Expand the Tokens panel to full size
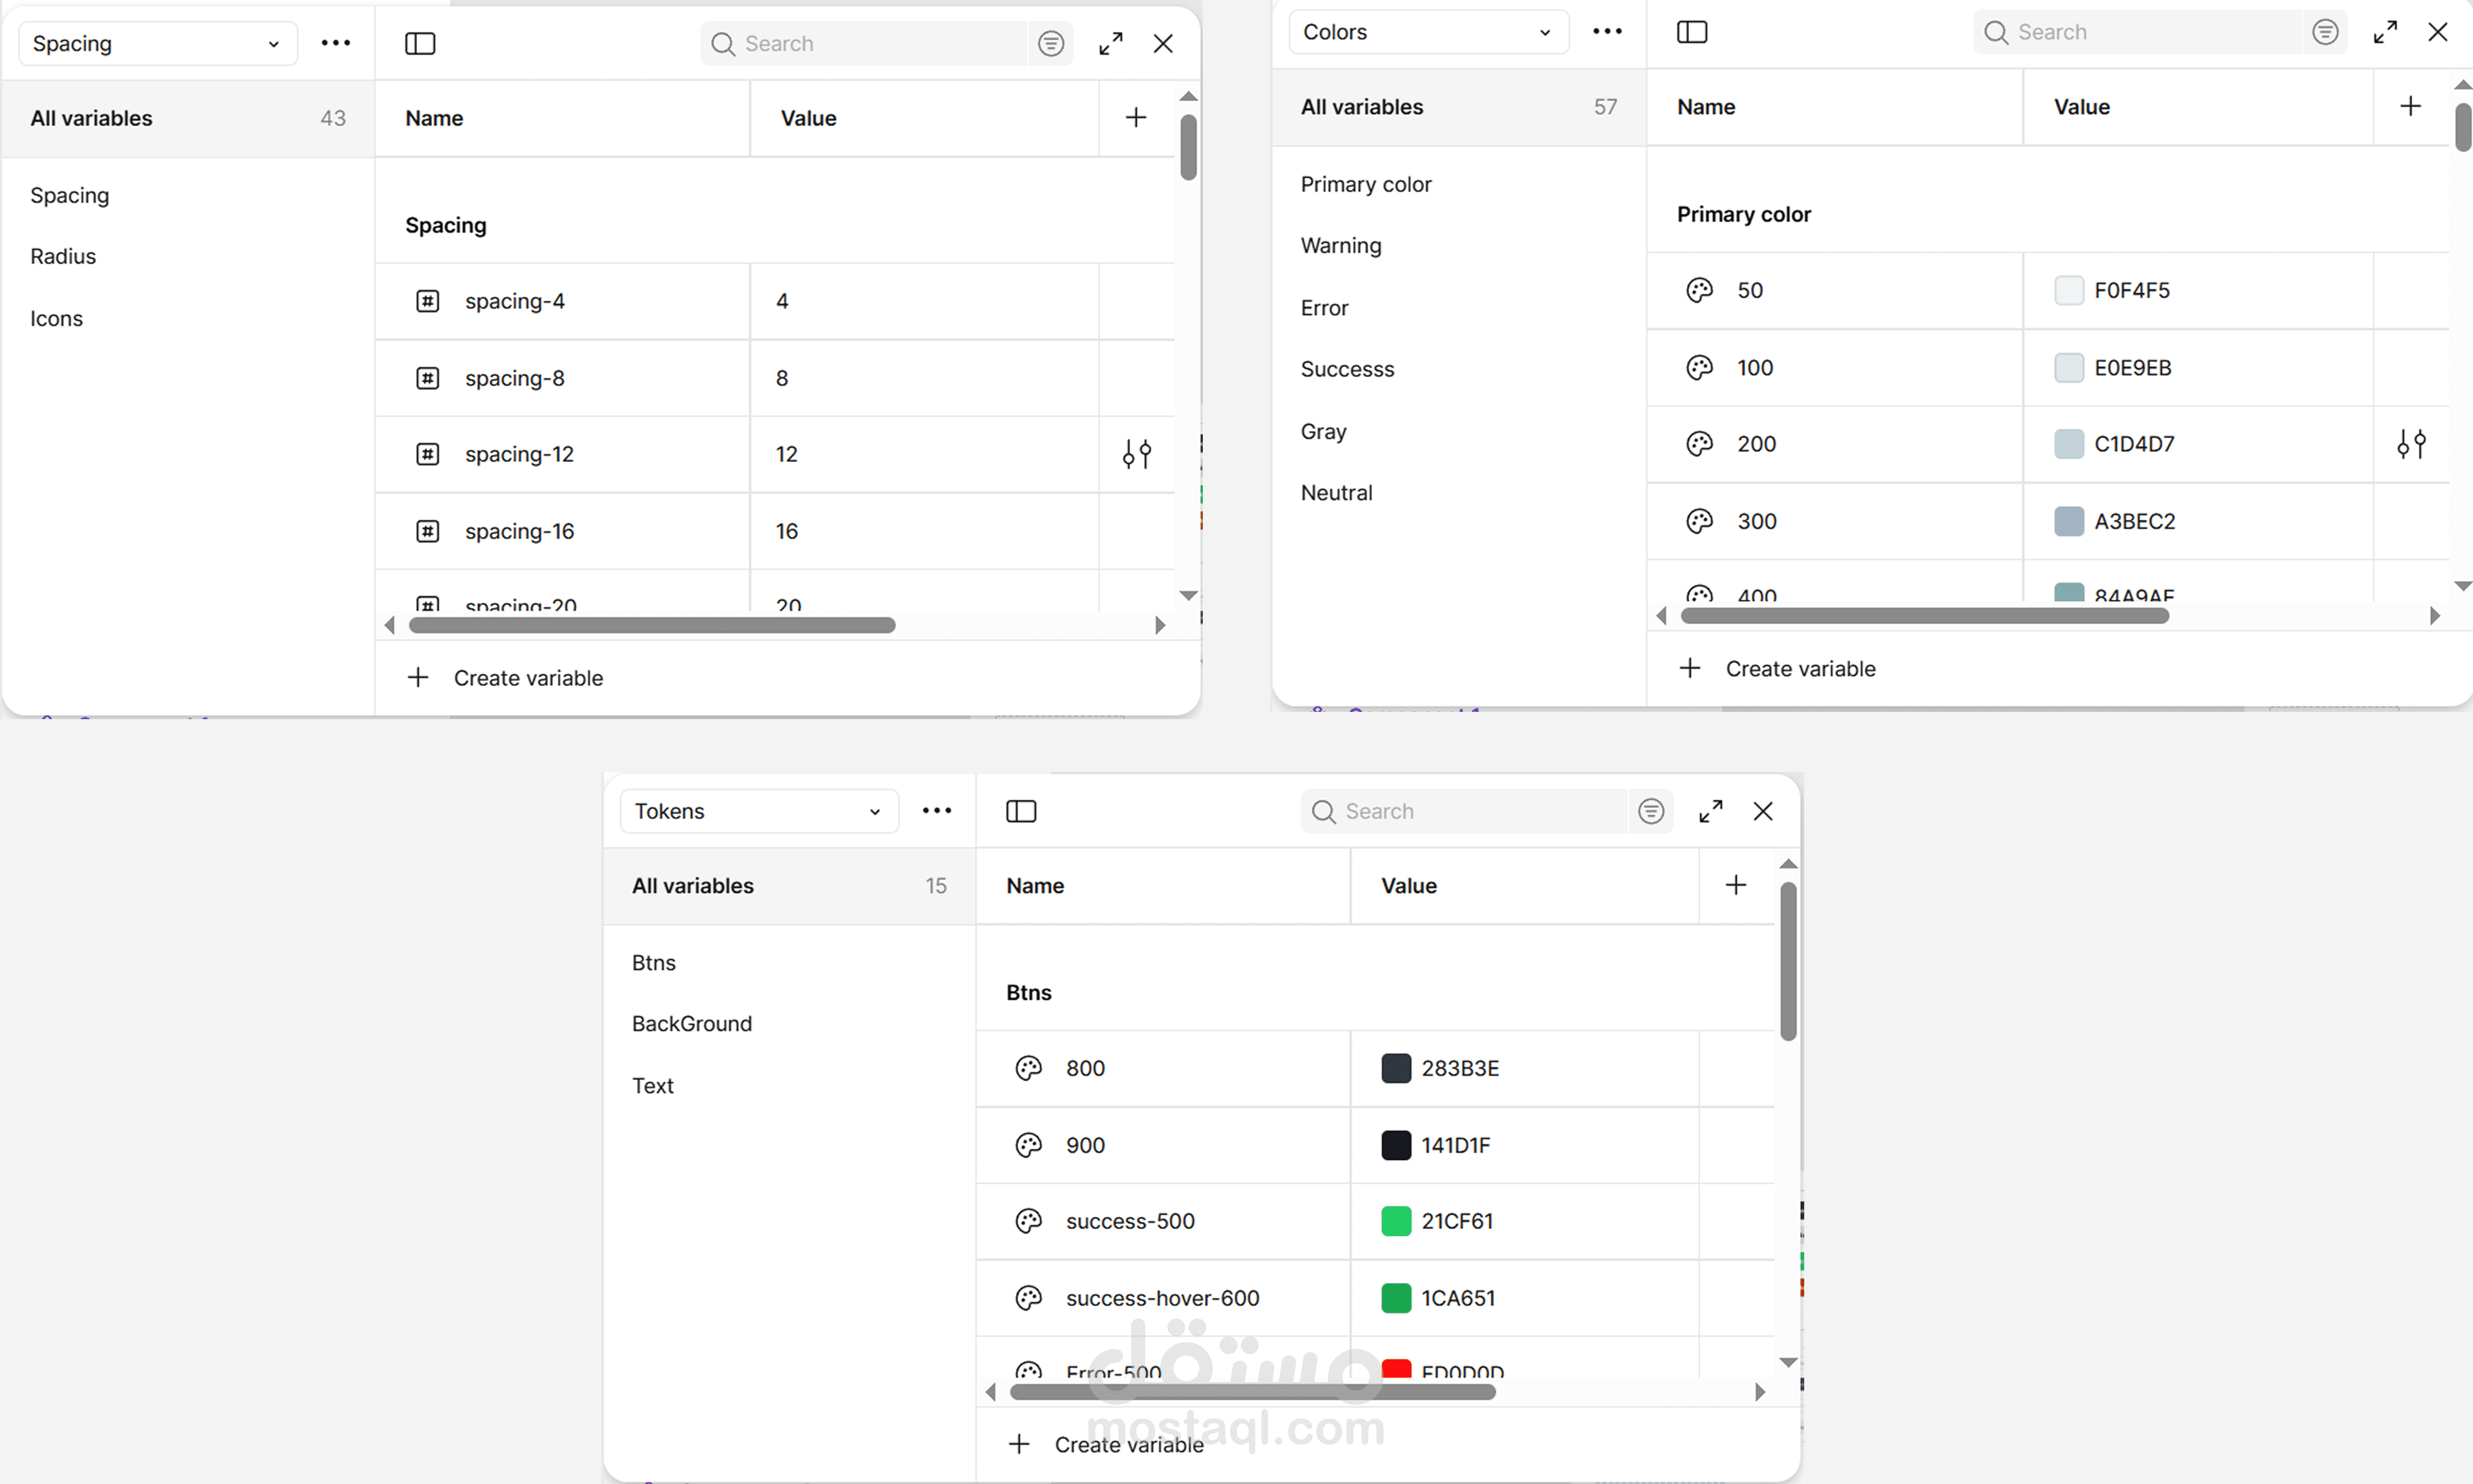Viewport: 2473px width, 1484px height. tap(1711, 811)
